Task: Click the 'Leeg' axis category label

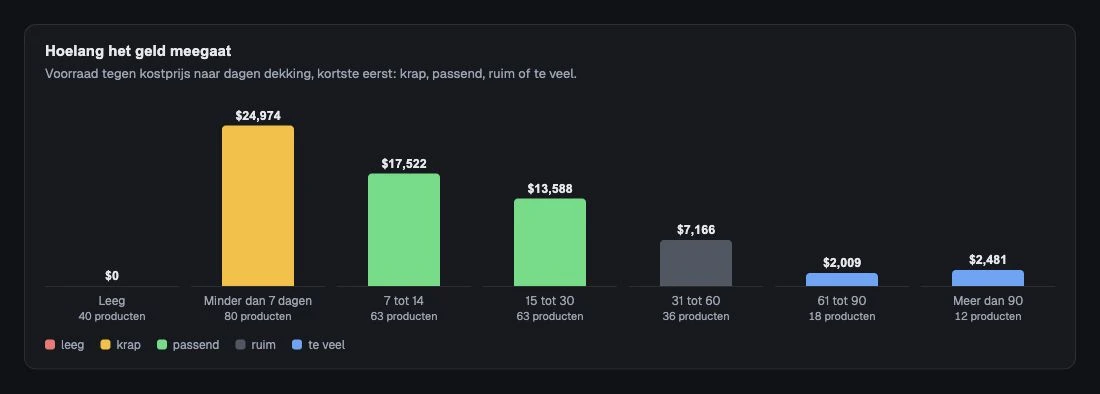Action: (112, 301)
